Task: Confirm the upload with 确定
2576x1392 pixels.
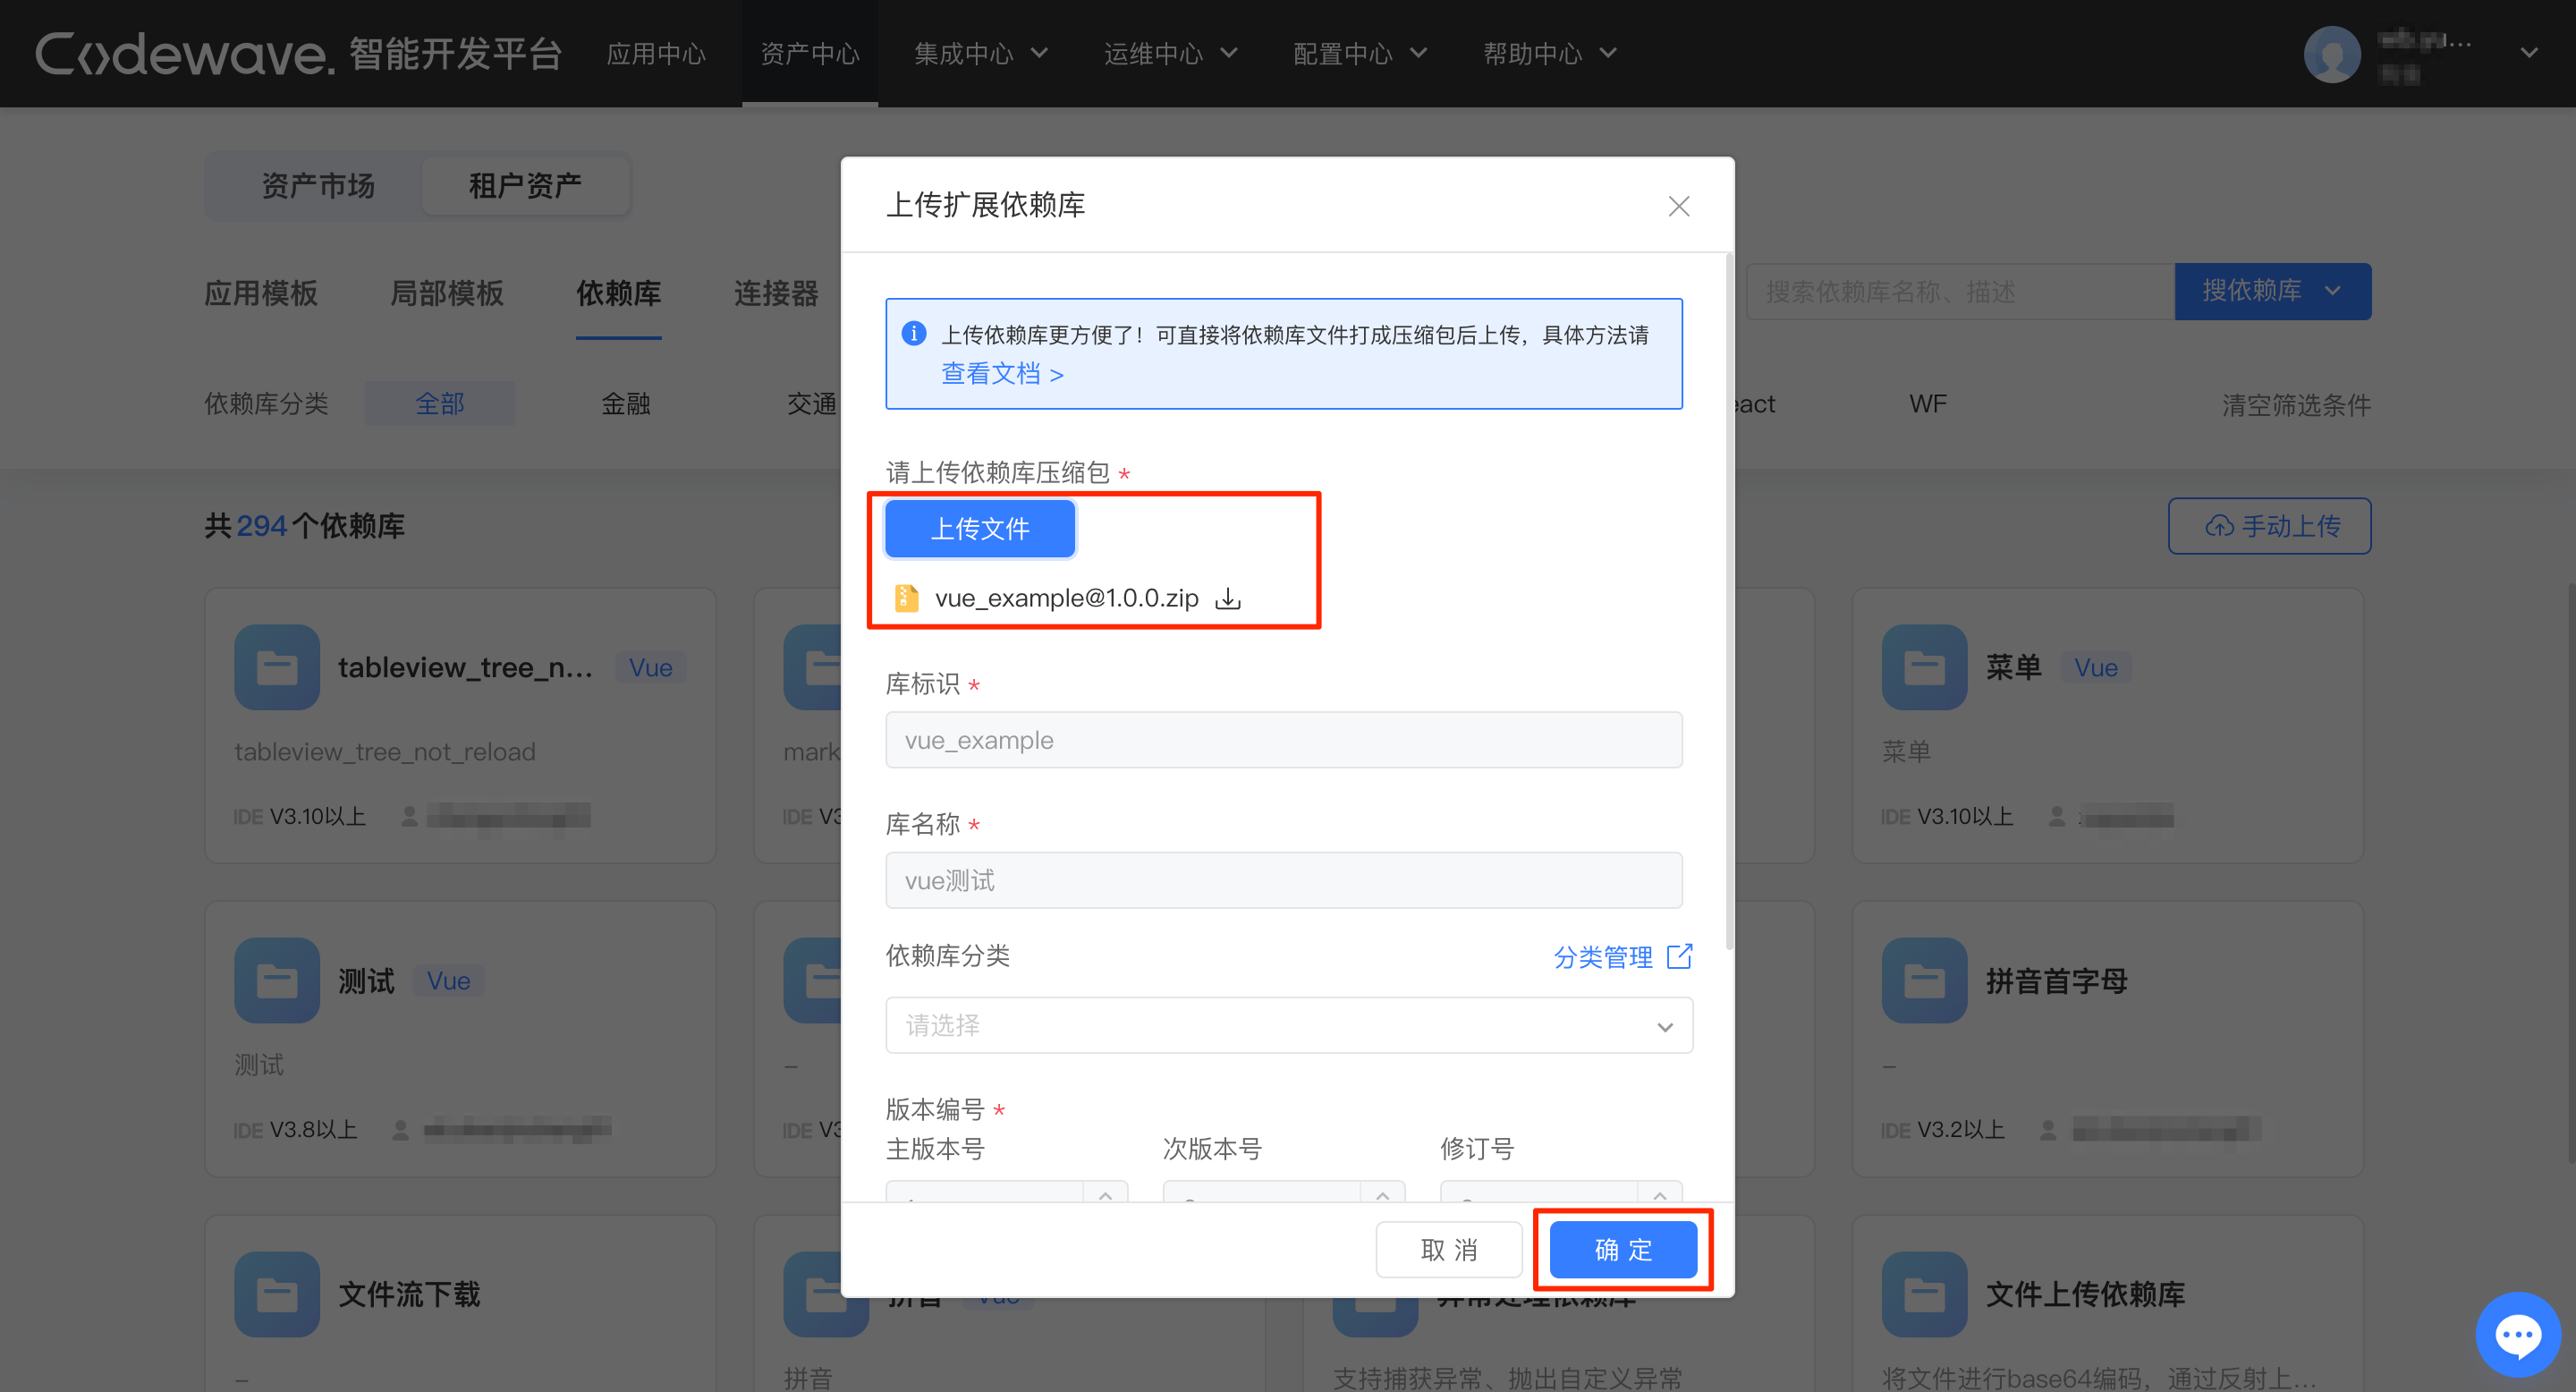Action: (1623, 1249)
